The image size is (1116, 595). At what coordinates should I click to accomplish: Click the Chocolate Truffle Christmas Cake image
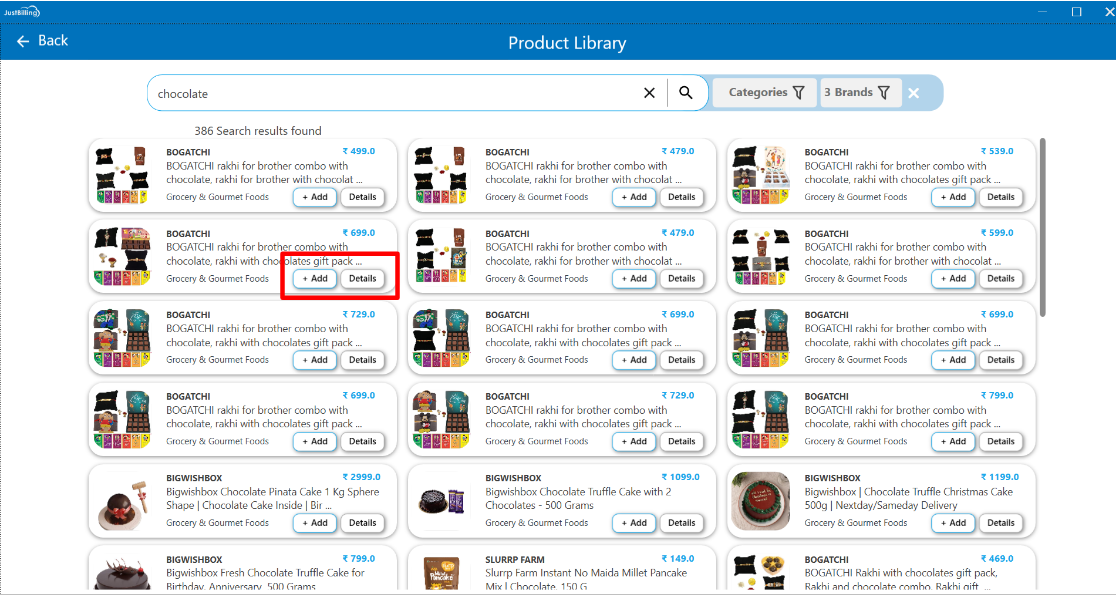[x=764, y=500]
